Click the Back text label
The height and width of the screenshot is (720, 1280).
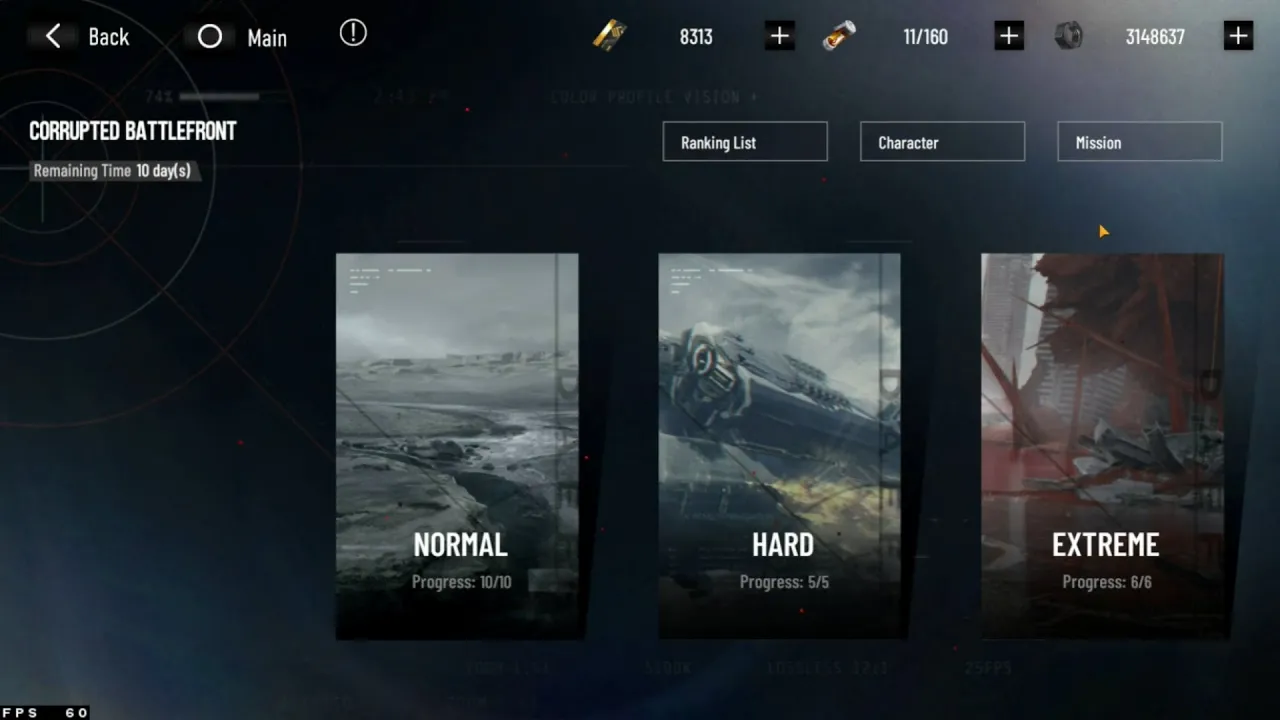(x=108, y=37)
